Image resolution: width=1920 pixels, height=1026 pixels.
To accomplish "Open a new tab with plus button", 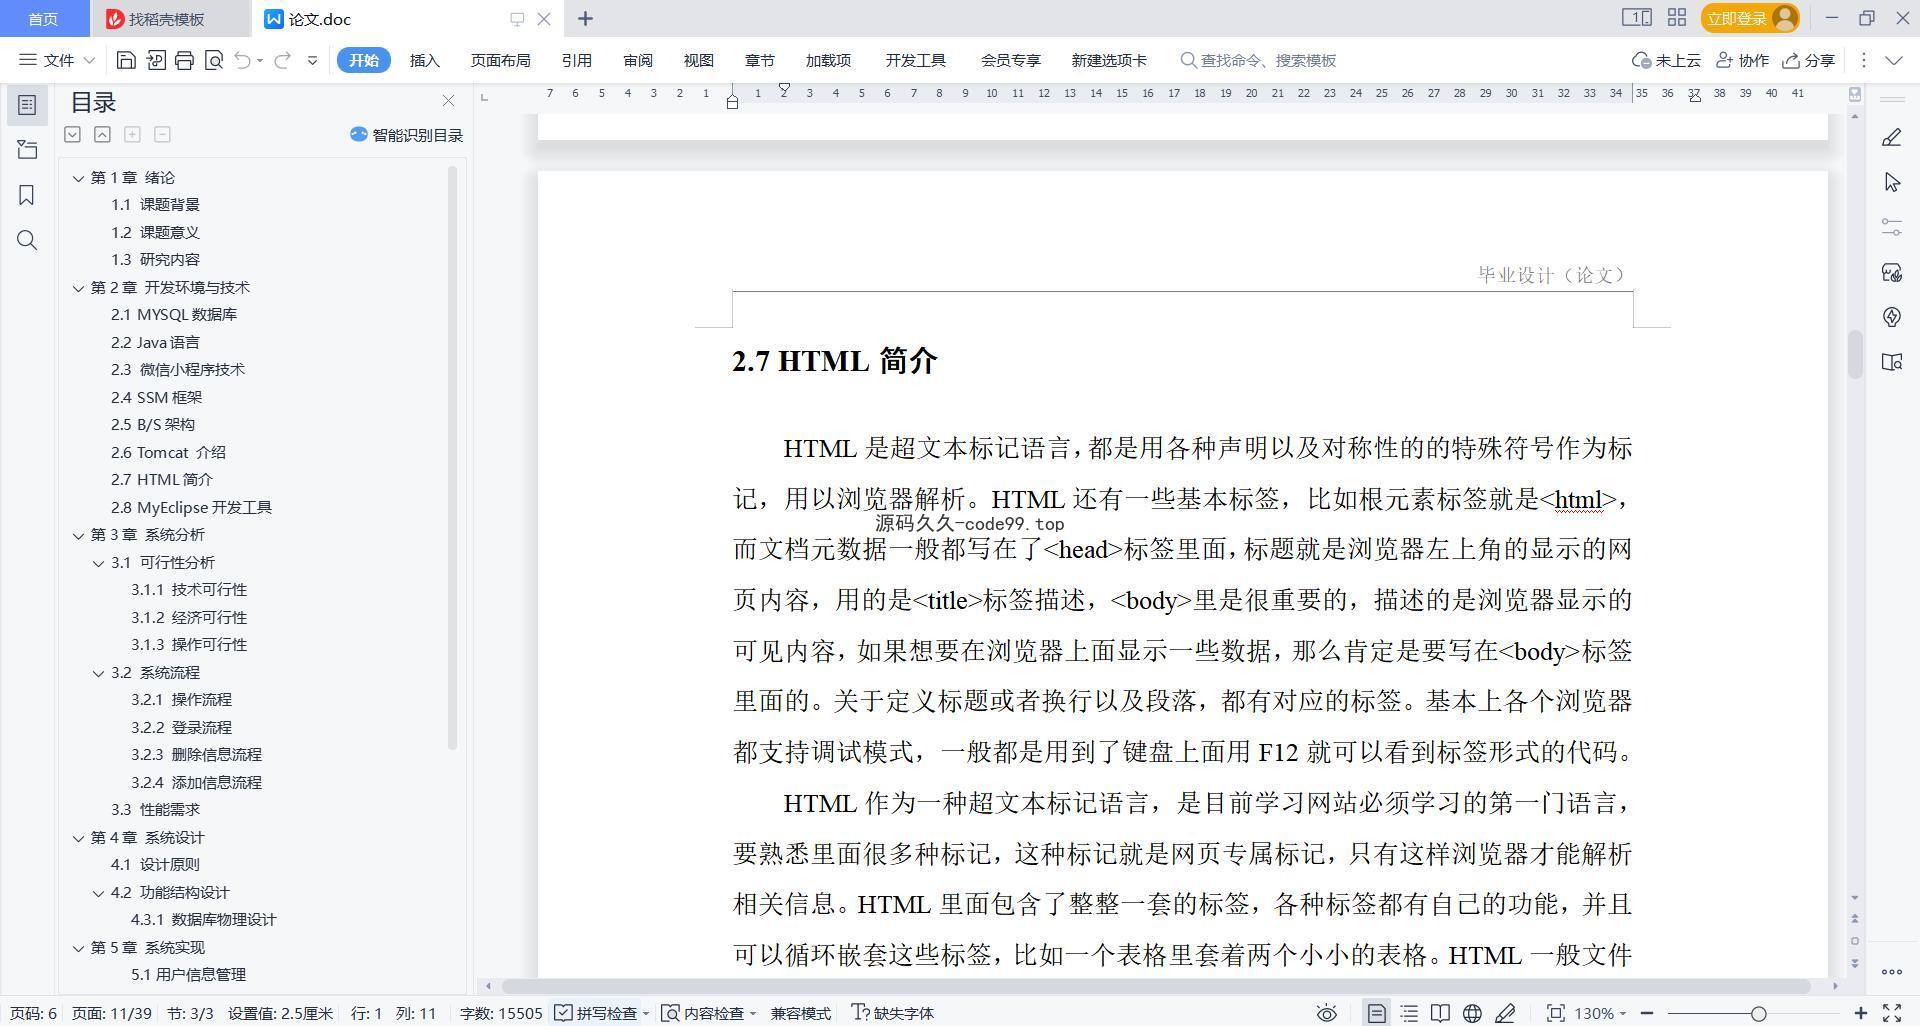I will coord(585,19).
